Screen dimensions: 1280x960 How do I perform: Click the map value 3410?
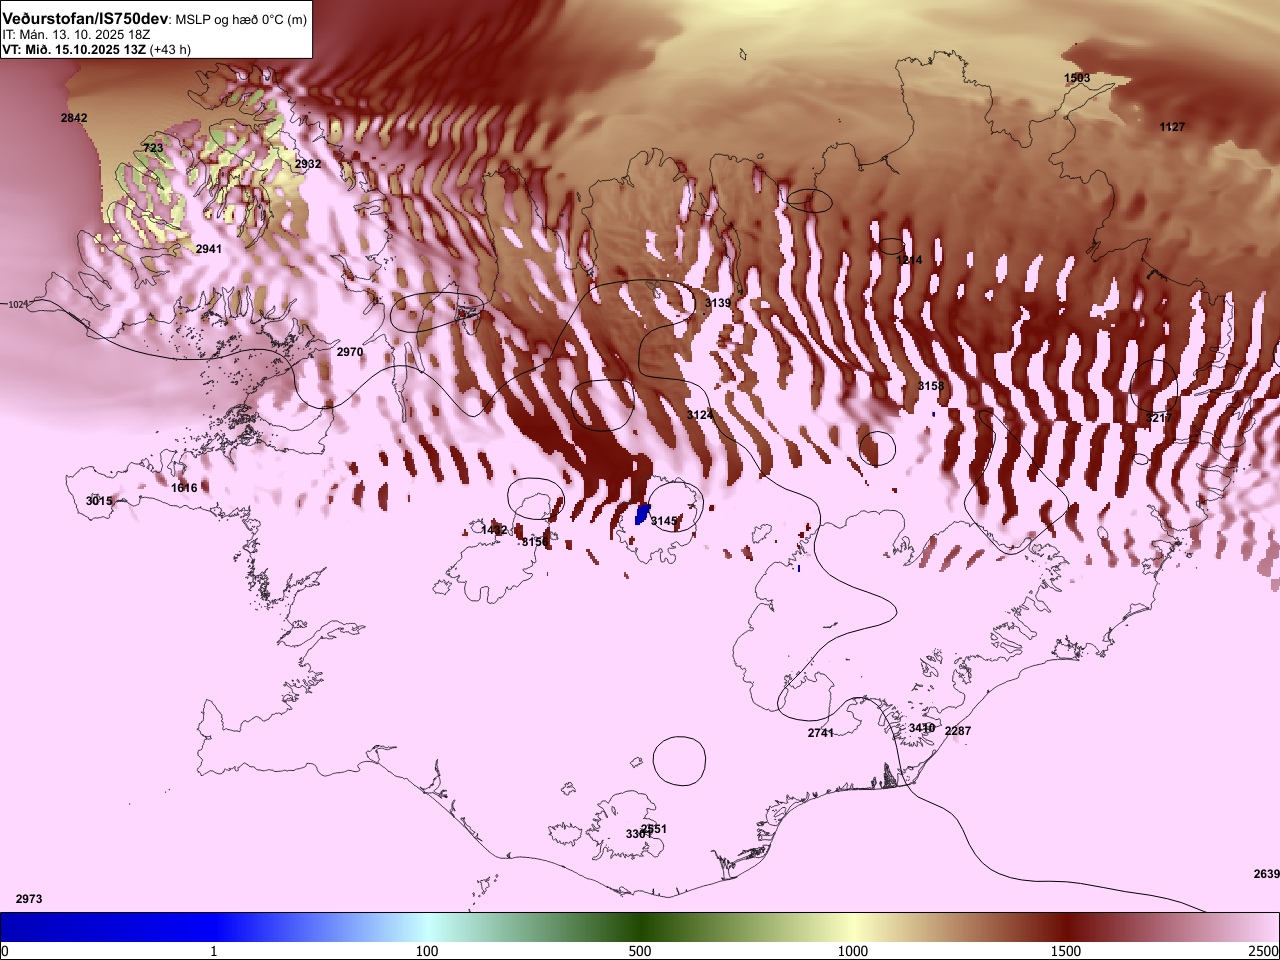pyautogui.click(x=922, y=728)
